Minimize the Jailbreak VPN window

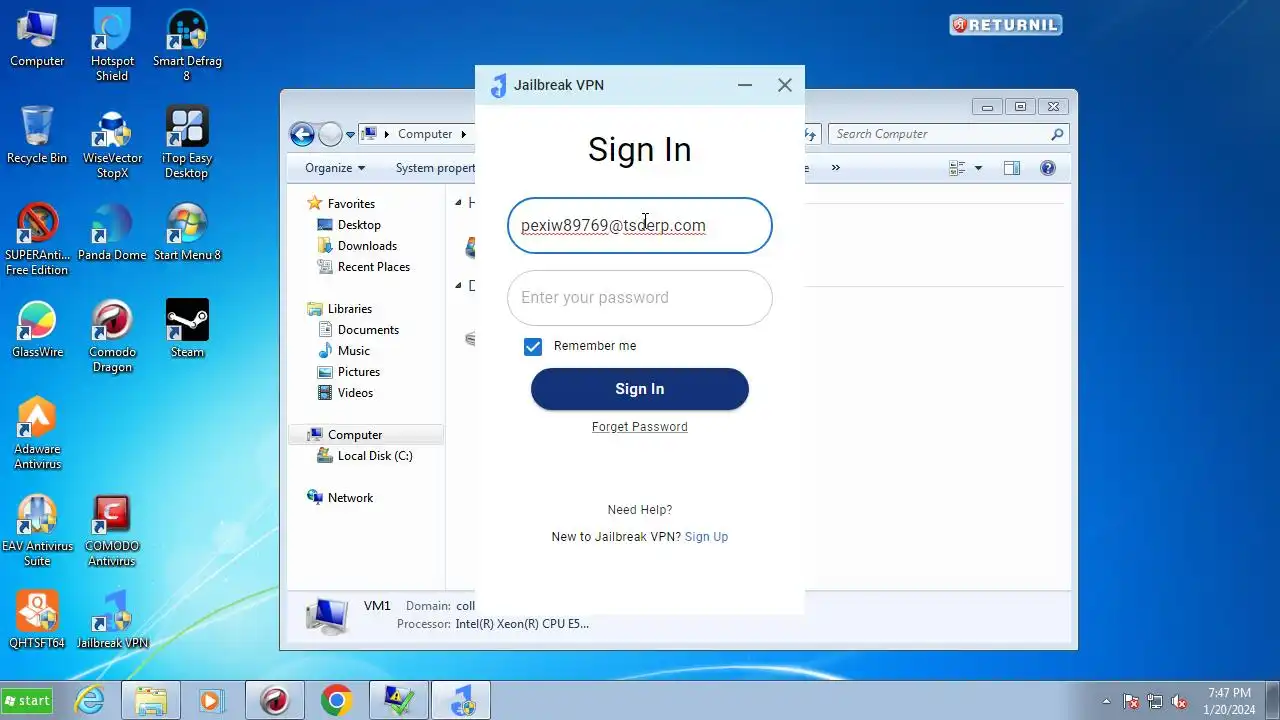(745, 85)
